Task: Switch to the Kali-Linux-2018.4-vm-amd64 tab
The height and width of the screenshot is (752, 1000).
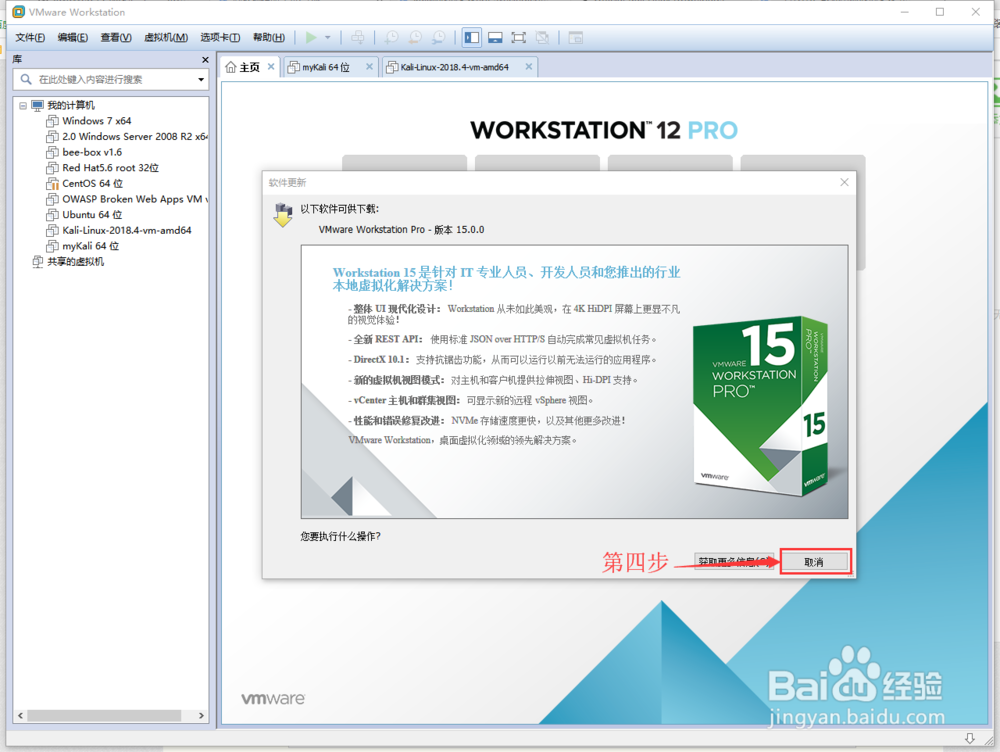Action: [x=455, y=67]
